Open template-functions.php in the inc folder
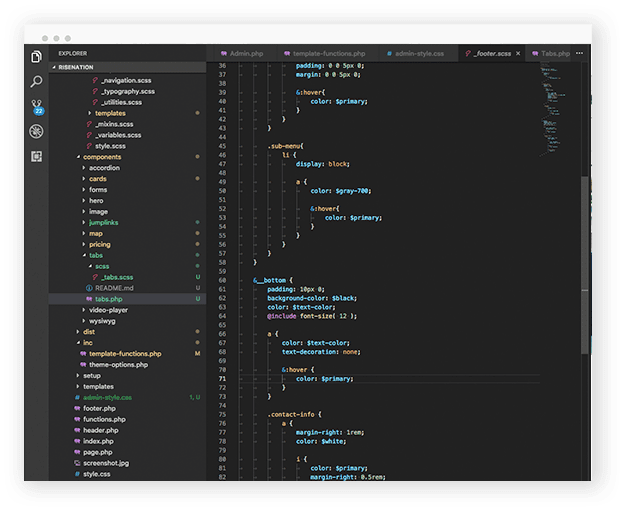 pos(125,354)
